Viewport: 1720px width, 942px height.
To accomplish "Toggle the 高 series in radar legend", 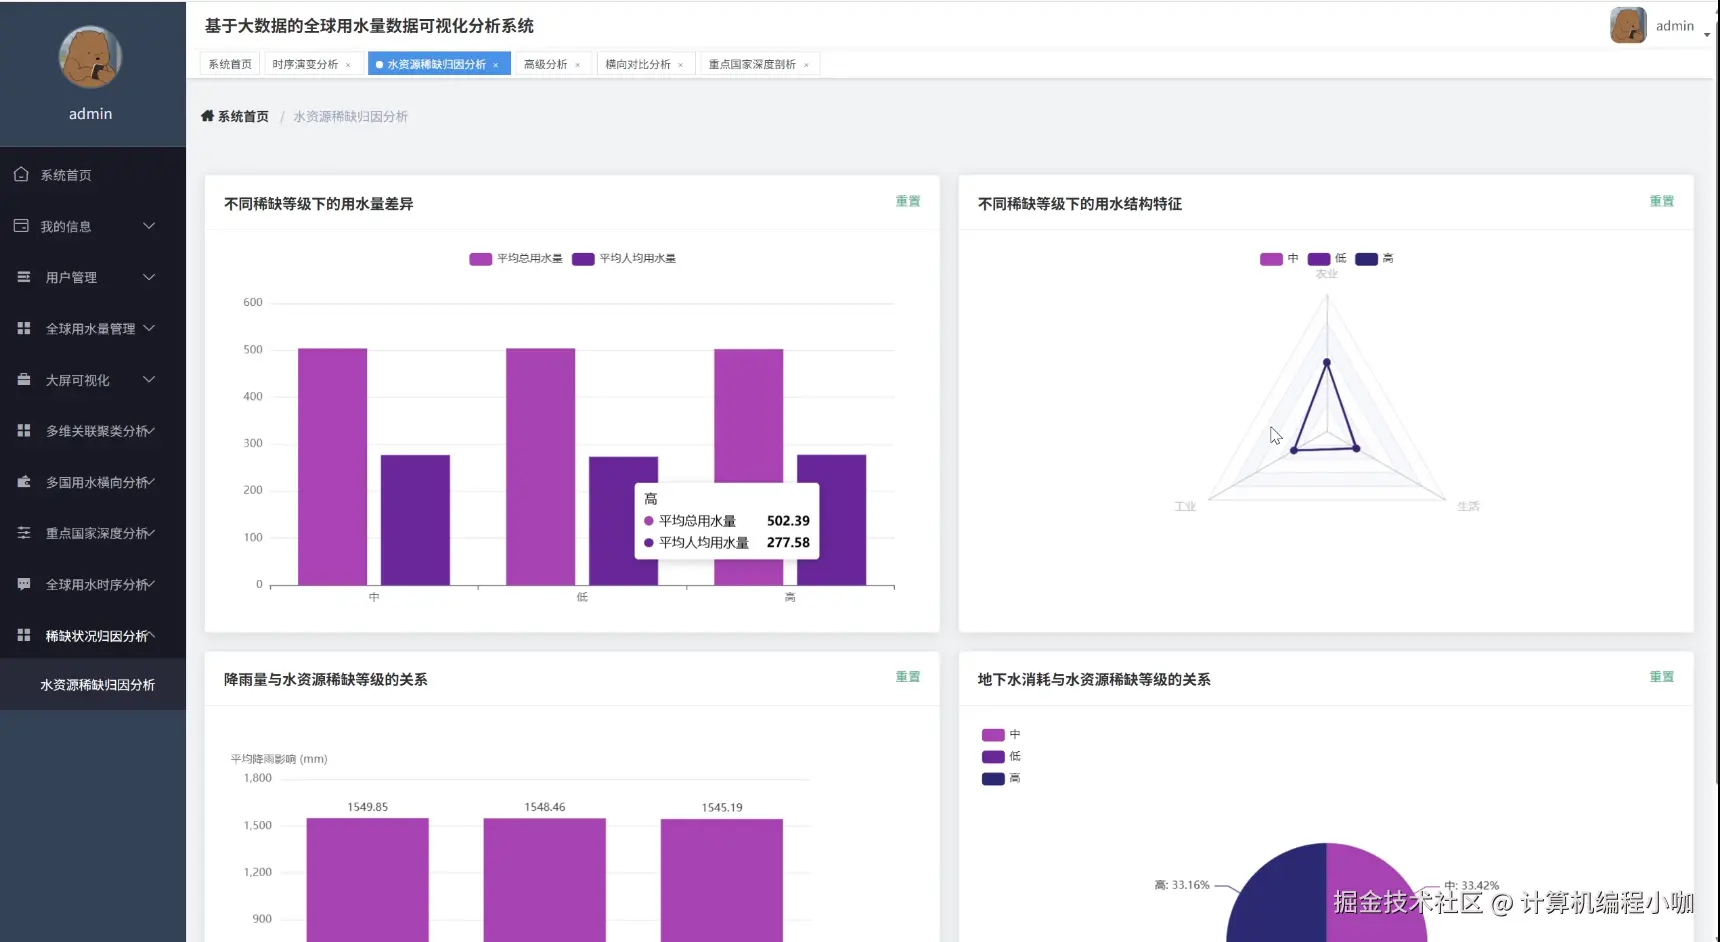I will point(1374,259).
